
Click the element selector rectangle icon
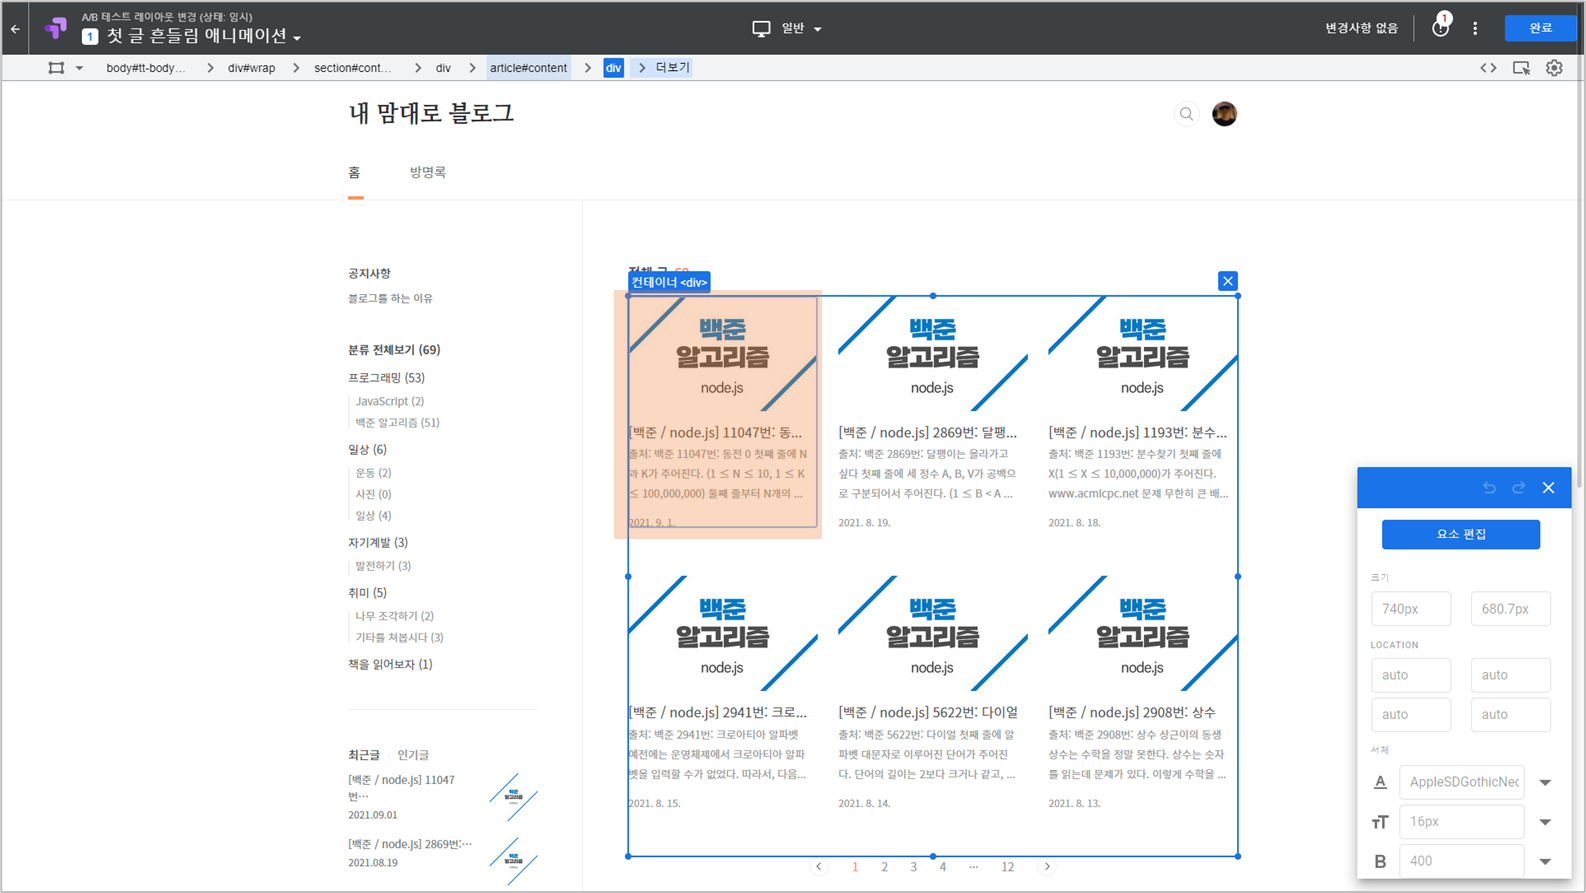tap(56, 68)
